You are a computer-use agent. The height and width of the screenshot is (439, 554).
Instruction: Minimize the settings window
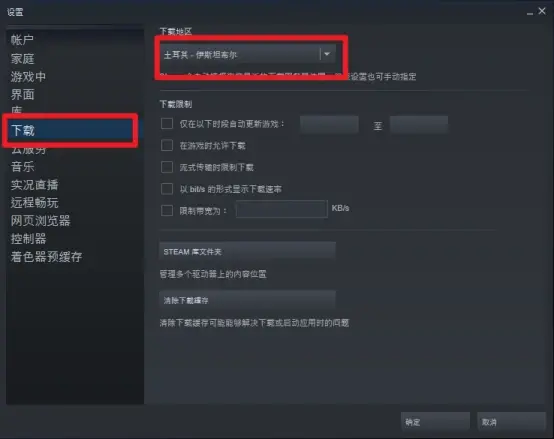(x=530, y=12)
